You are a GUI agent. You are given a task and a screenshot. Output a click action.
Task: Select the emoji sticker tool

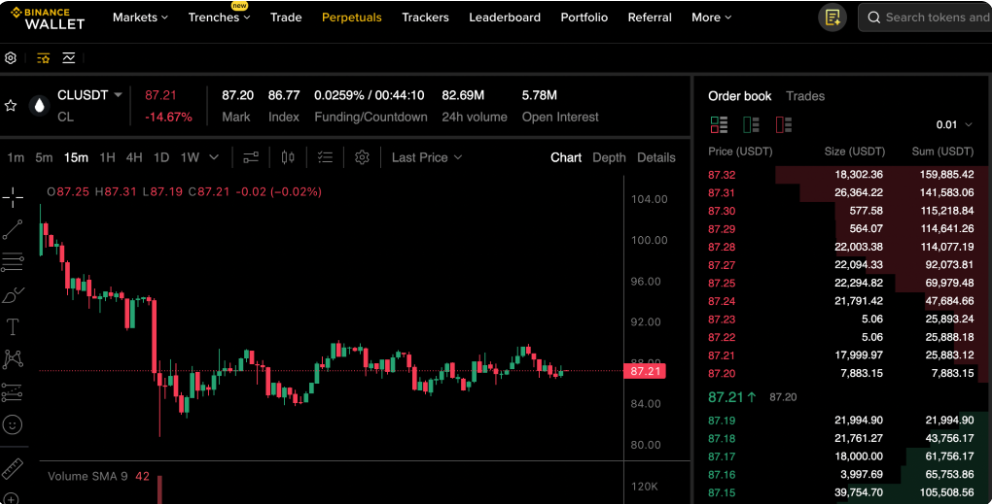[x=13, y=424]
